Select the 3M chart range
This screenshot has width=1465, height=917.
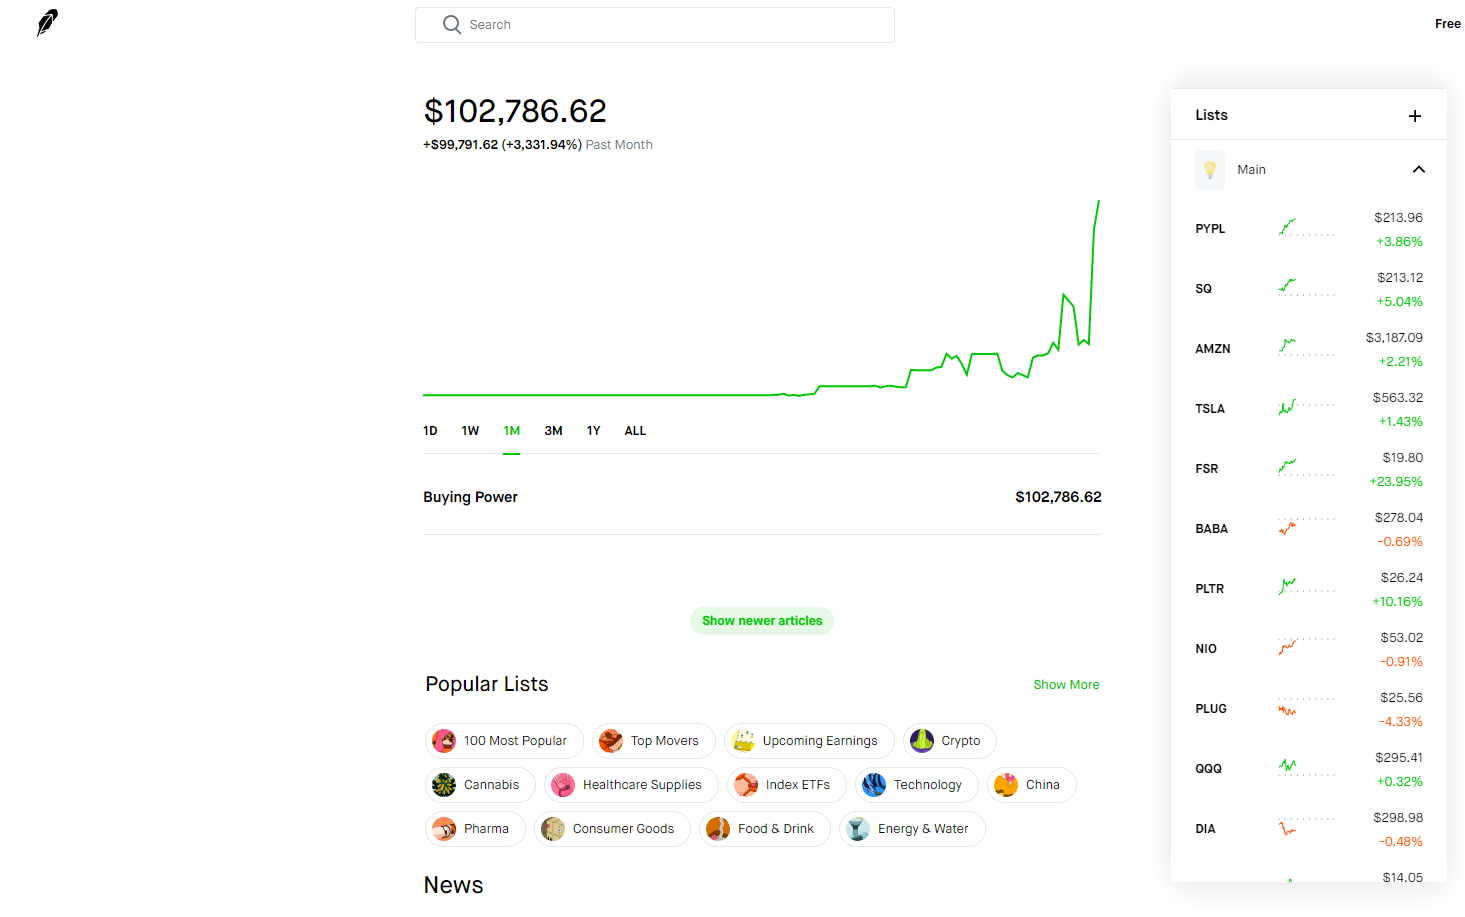pos(553,431)
